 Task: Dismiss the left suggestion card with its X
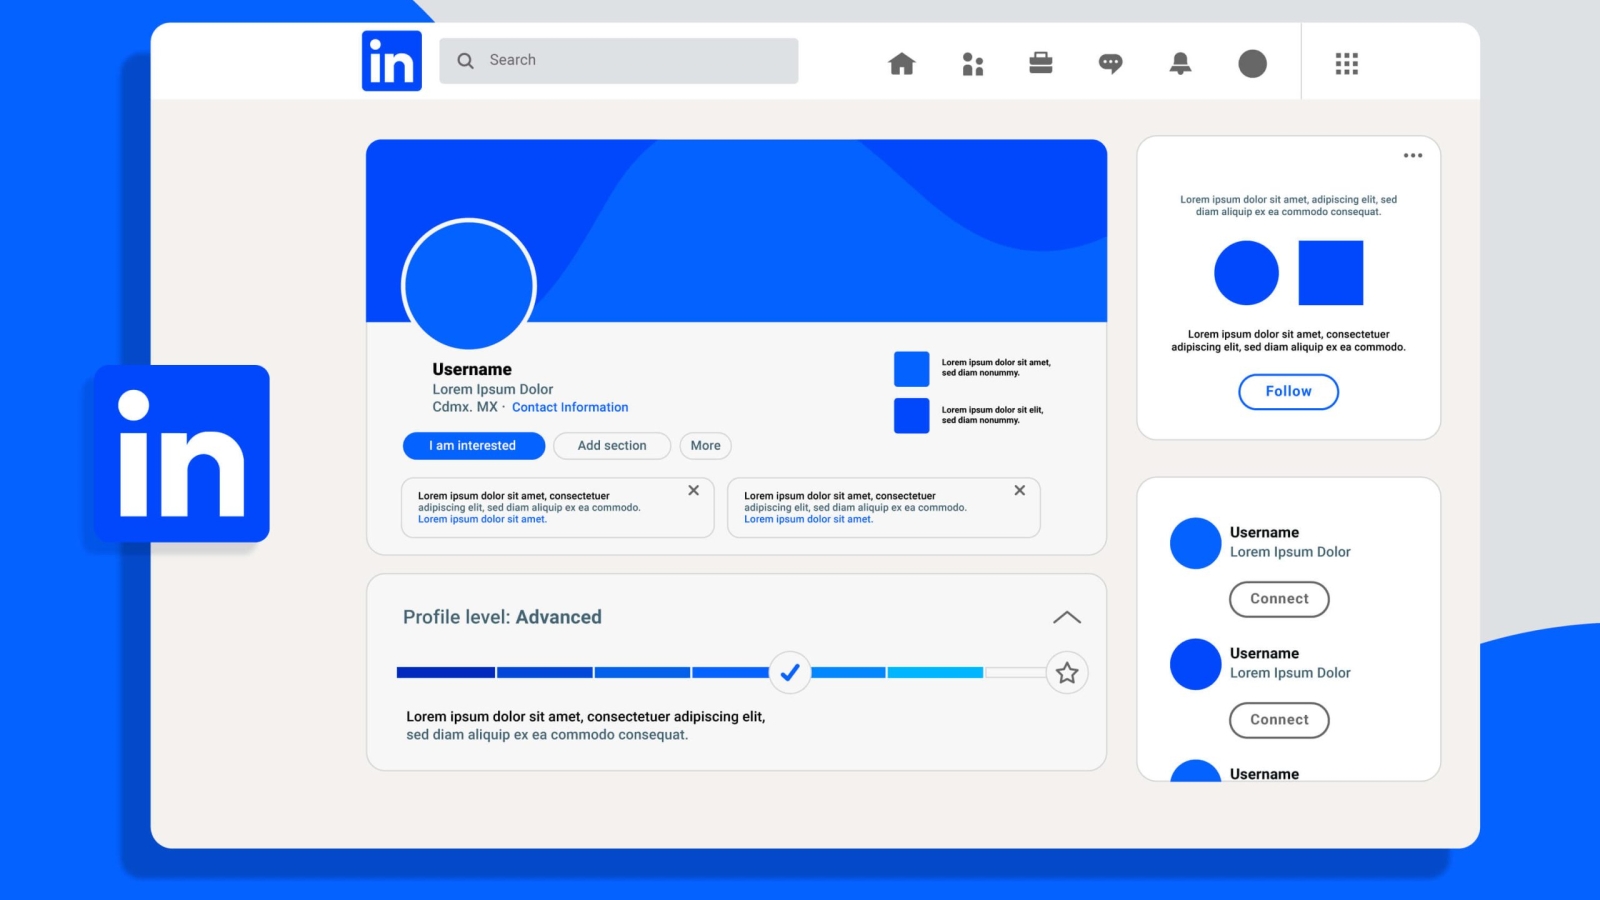[693, 490]
